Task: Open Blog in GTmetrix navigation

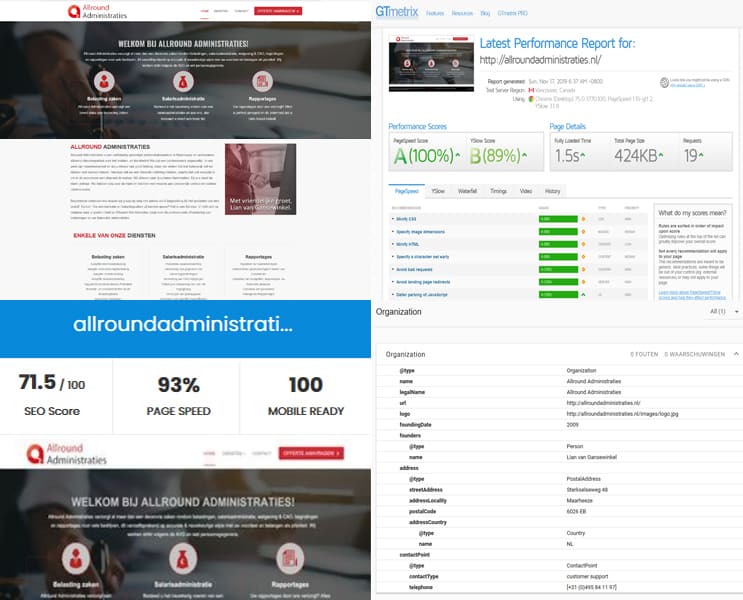Action: click(485, 13)
